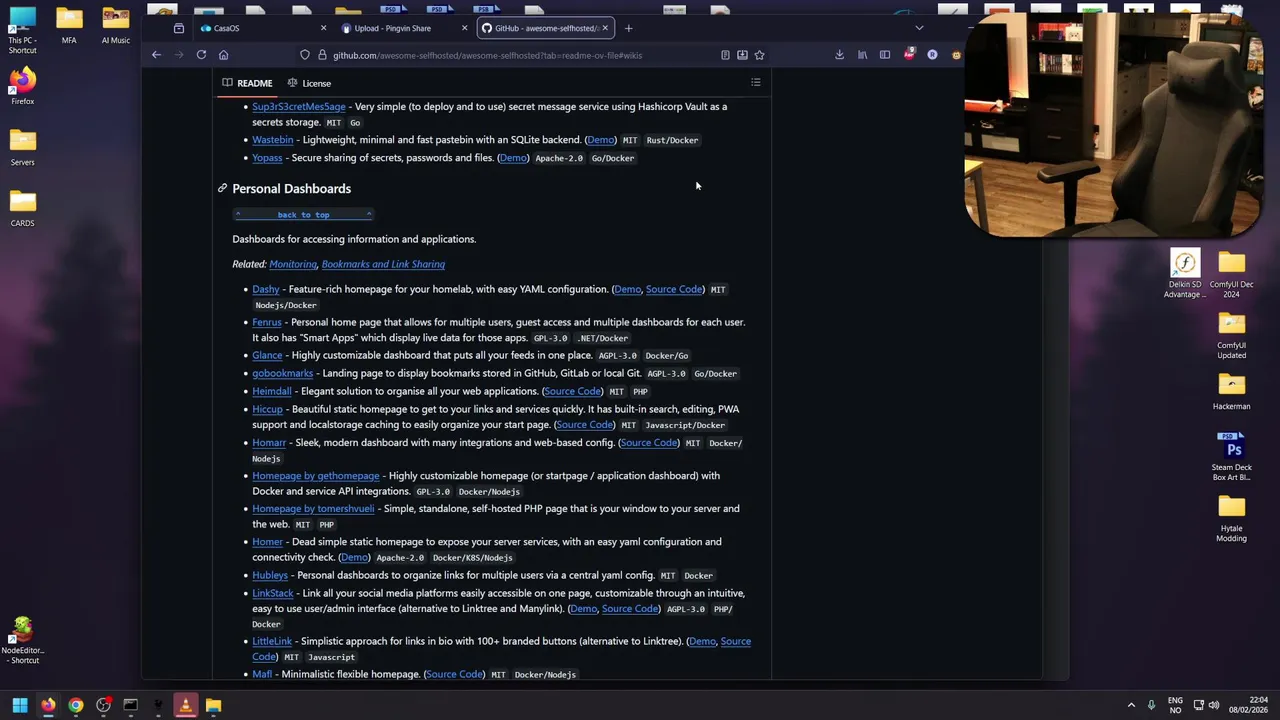Open LinkStack project link
Viewport: 1280px width, 720px height.
273,593
